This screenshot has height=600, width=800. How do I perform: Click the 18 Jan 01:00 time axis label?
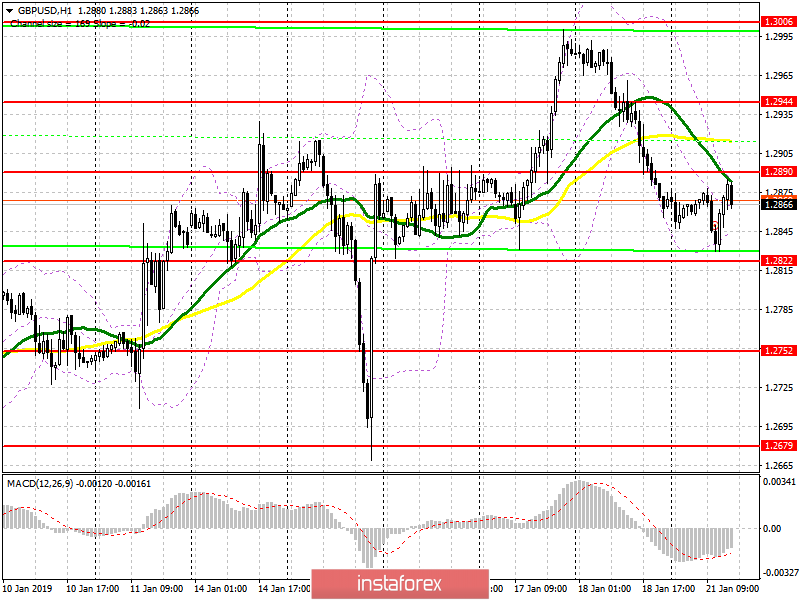(x=604, y=588)
